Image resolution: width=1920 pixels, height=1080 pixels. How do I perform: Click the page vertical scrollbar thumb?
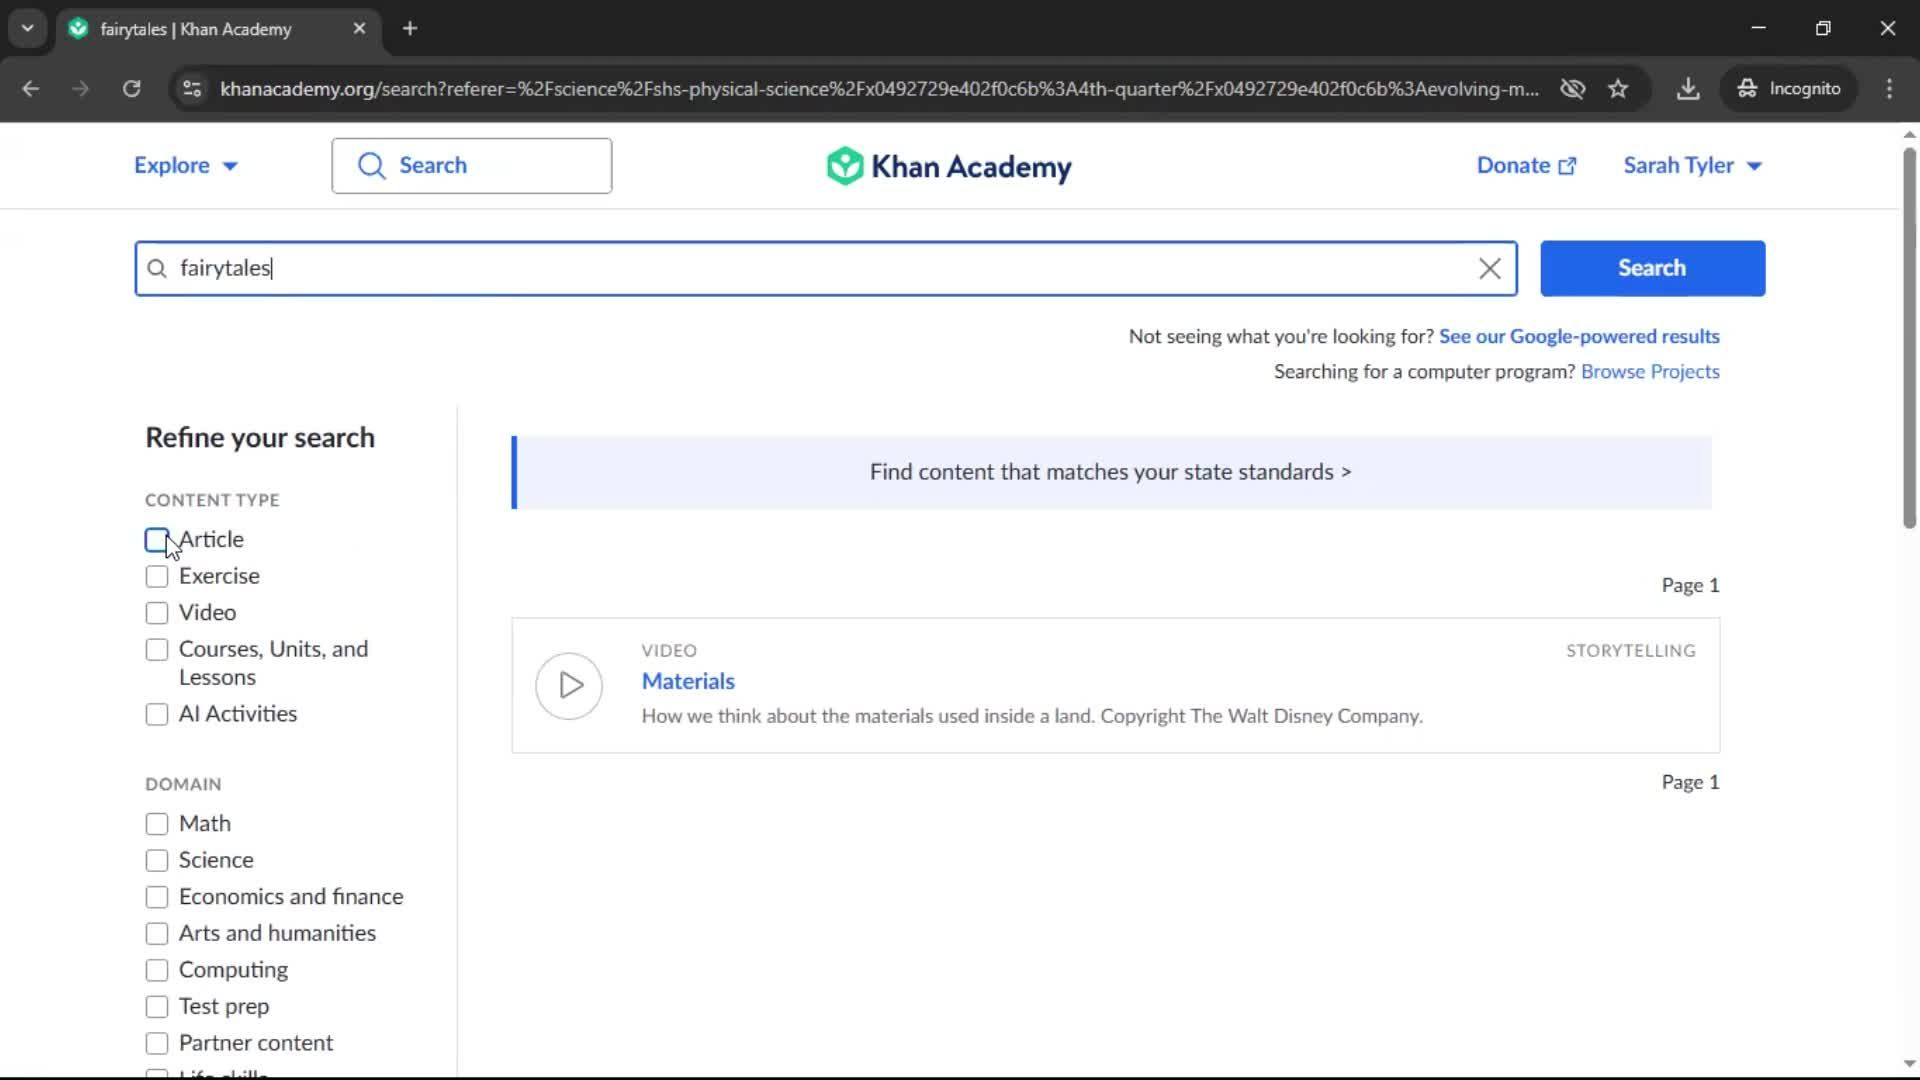tap(1909, 338)
